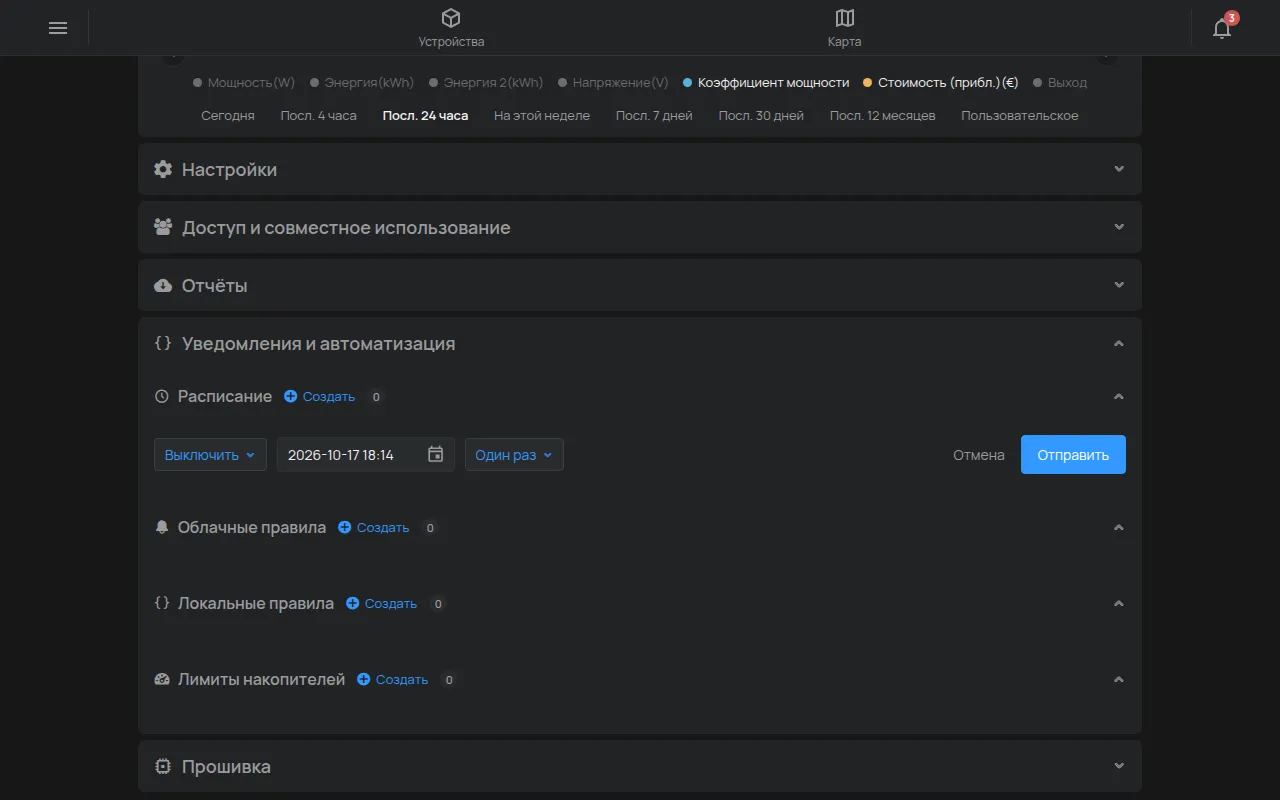The height and width of the screenshot is (800, 1280).
Task: Select Посл. 30 дней time range
Action: [761, 116]
